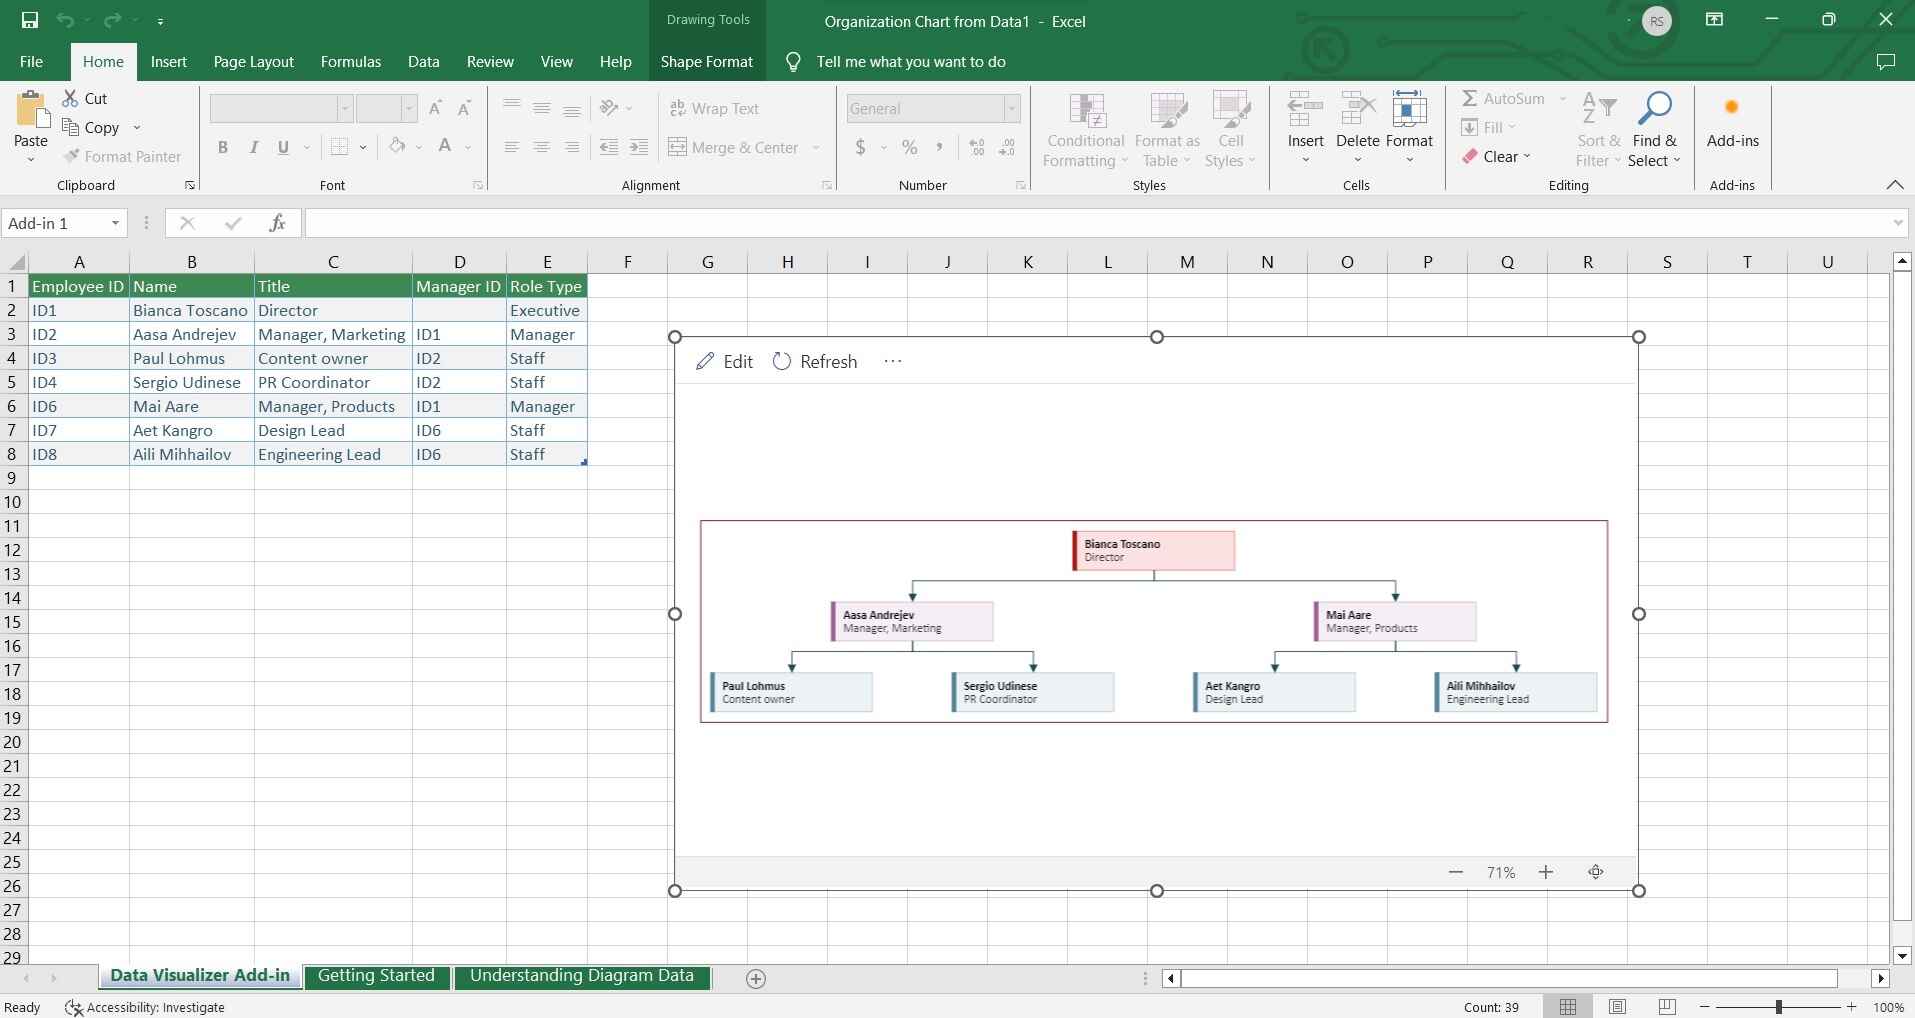Switch to Normal view in status bar
This screenshot has height=1018, width=1915.
[x=1568, y=1007]
